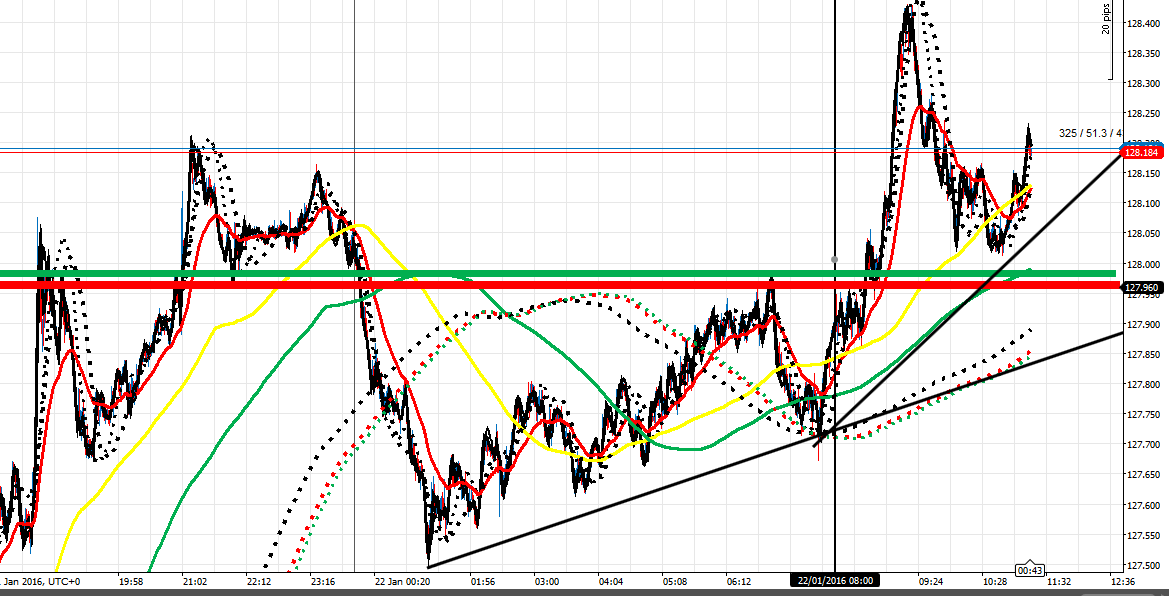Click the 00:43 countdown marker on time axis
Viewport: 1169px width, 596px height.
[1029, 569]
